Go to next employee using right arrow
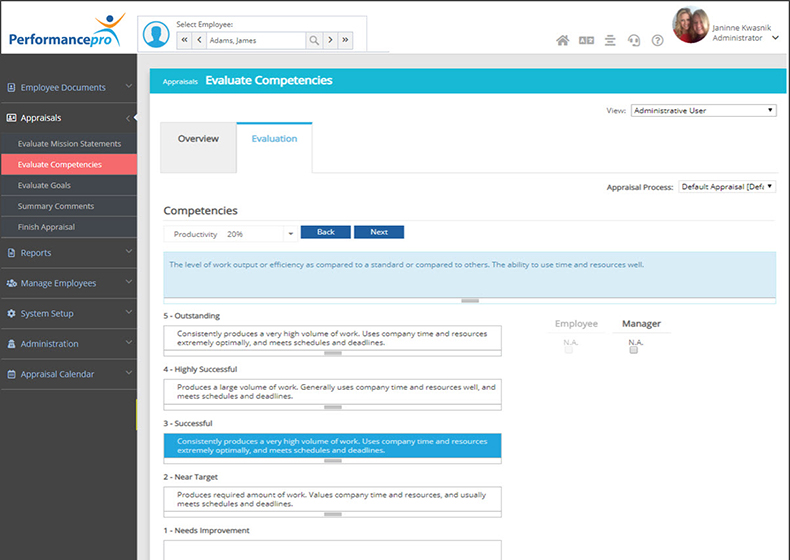 pyautogui.click(x=331, y=40)
